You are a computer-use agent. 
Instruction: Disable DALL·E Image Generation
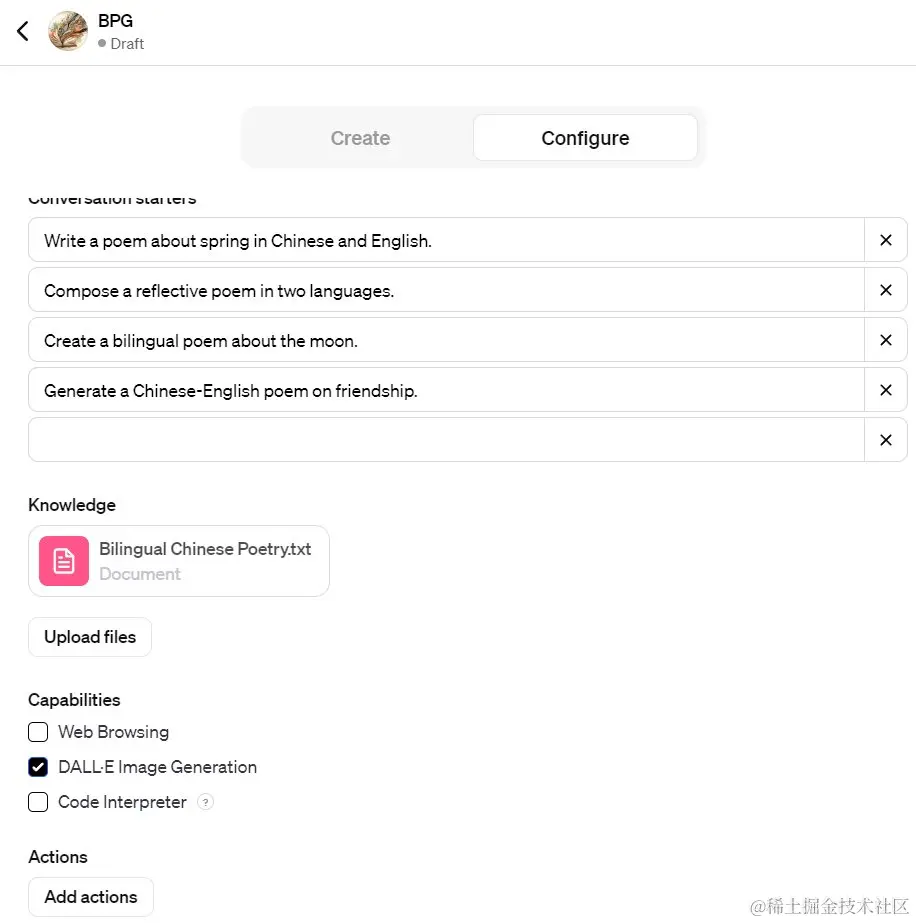pyautogui.click(x=37, y=767)
